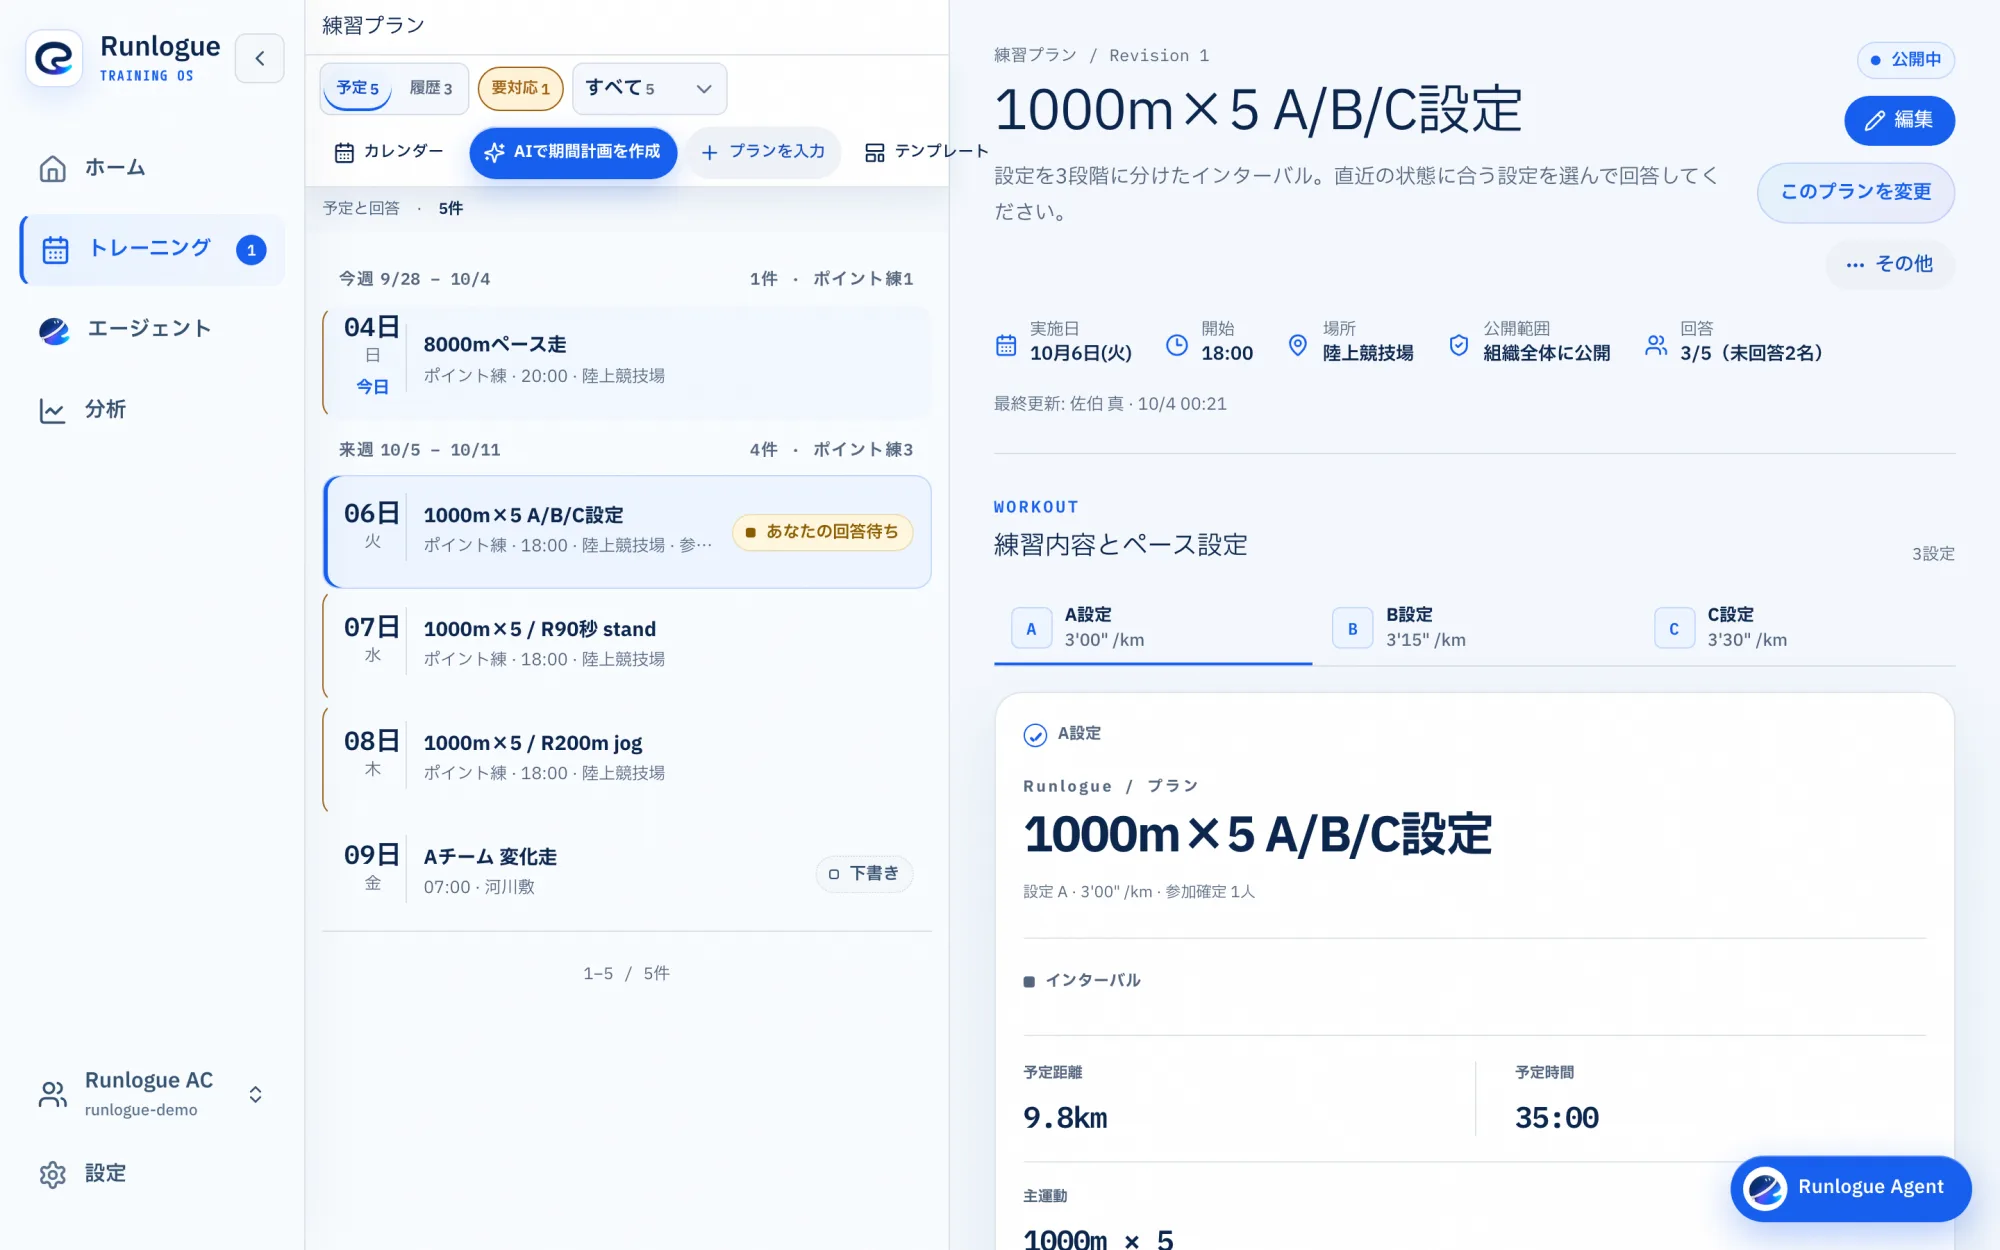Open the Runlogue Agent floating chat button
The height and width of the screenshot is (1250, 2000).
(x=1850, y=1188)
